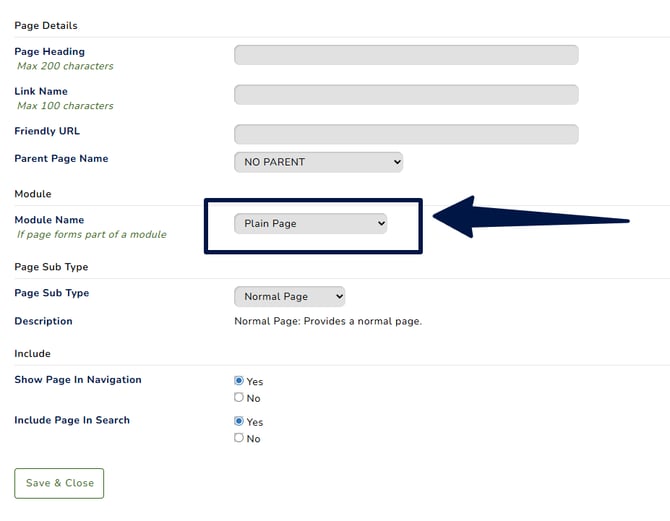This screenshot has height=521, width=670.
Task: Click the Include Page In Search label
Action: point(72,420)
